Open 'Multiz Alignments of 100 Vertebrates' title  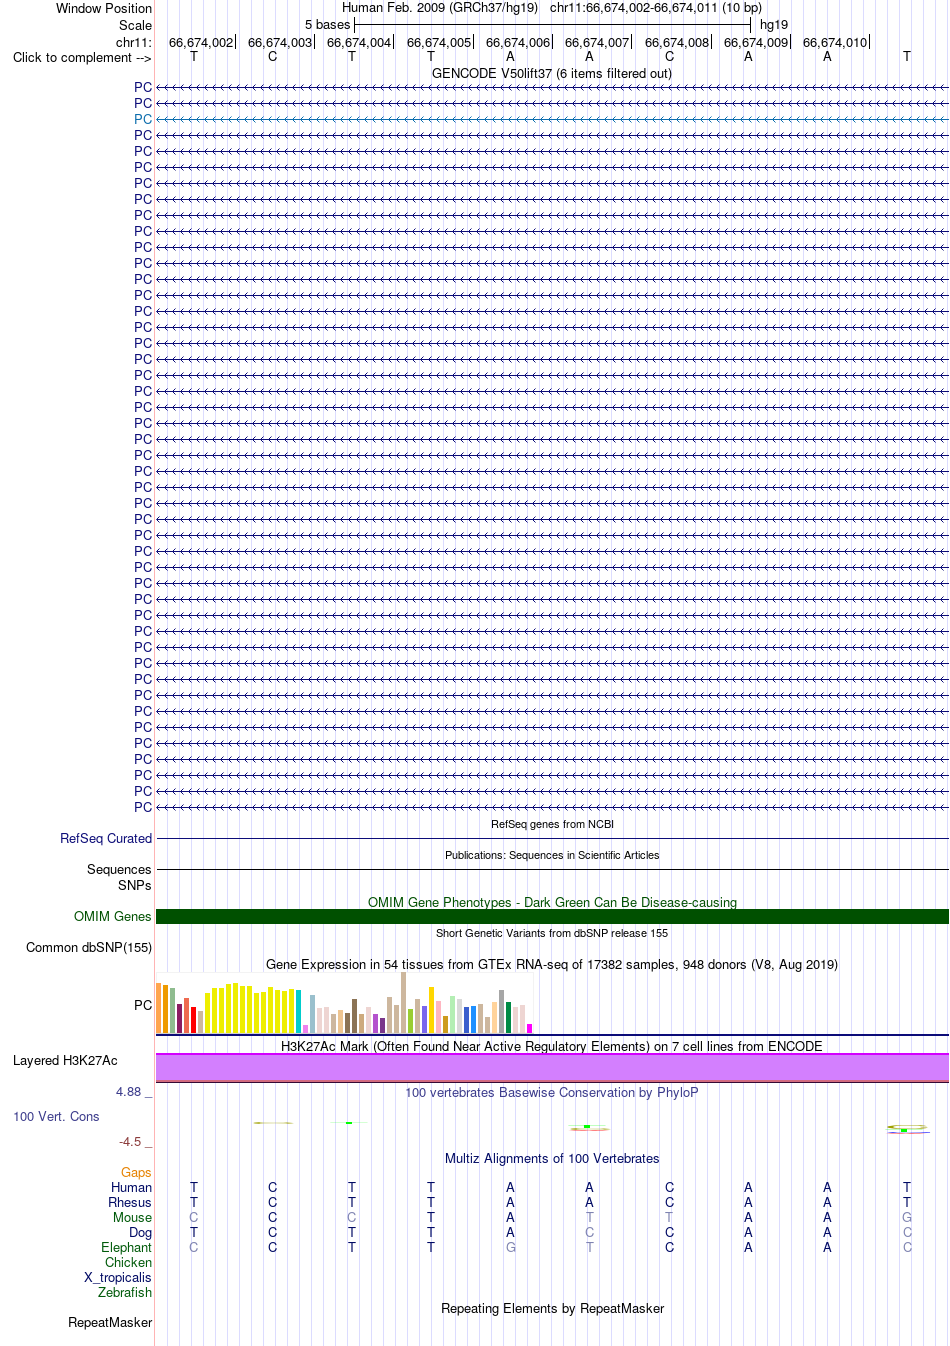tap(552, 1158)
